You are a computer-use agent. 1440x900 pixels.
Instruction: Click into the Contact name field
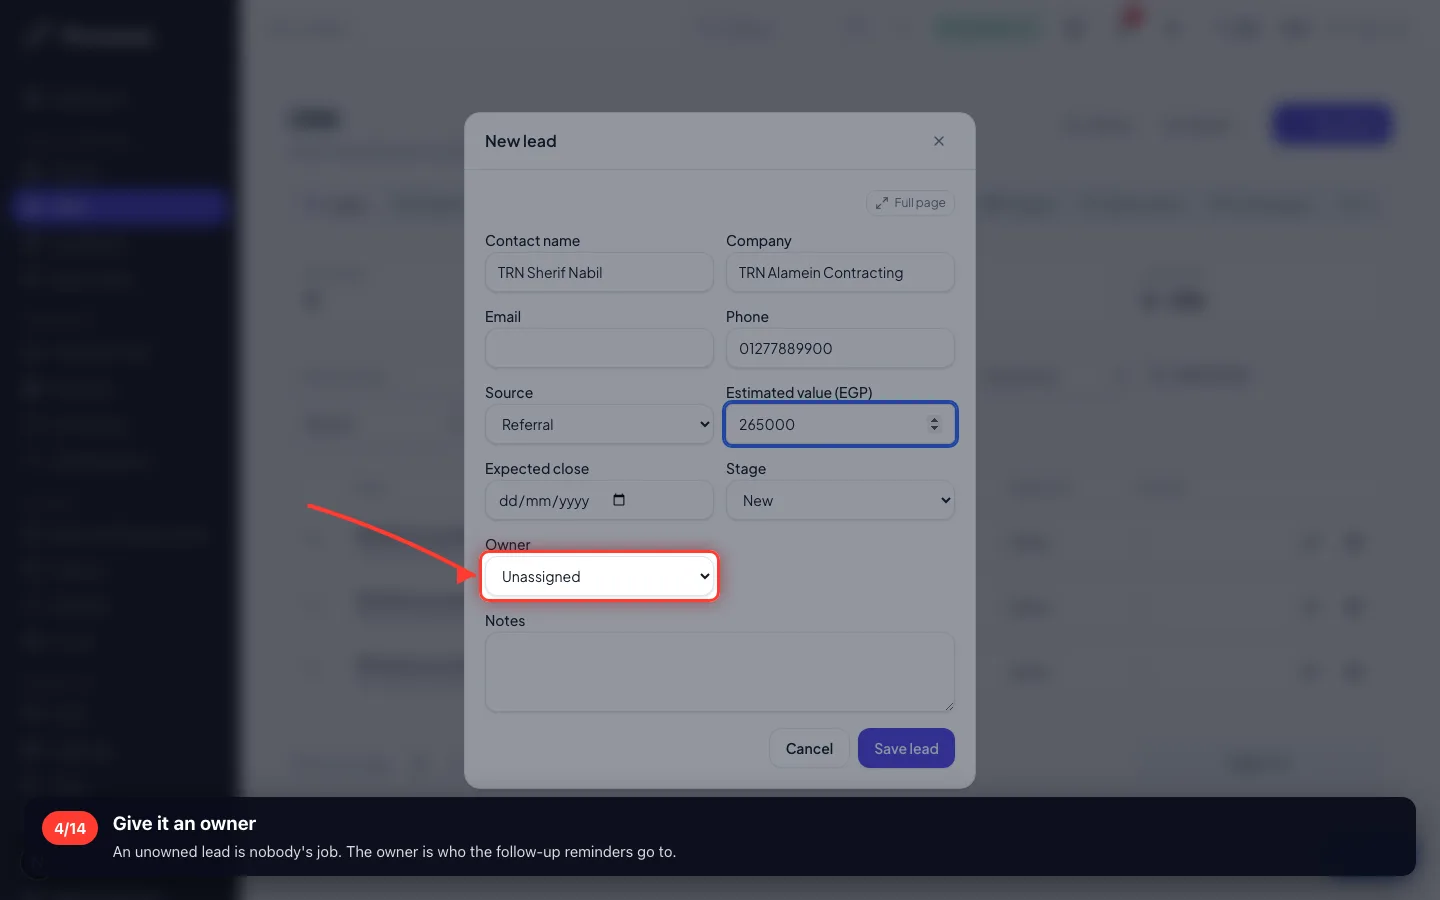point(599,272)
